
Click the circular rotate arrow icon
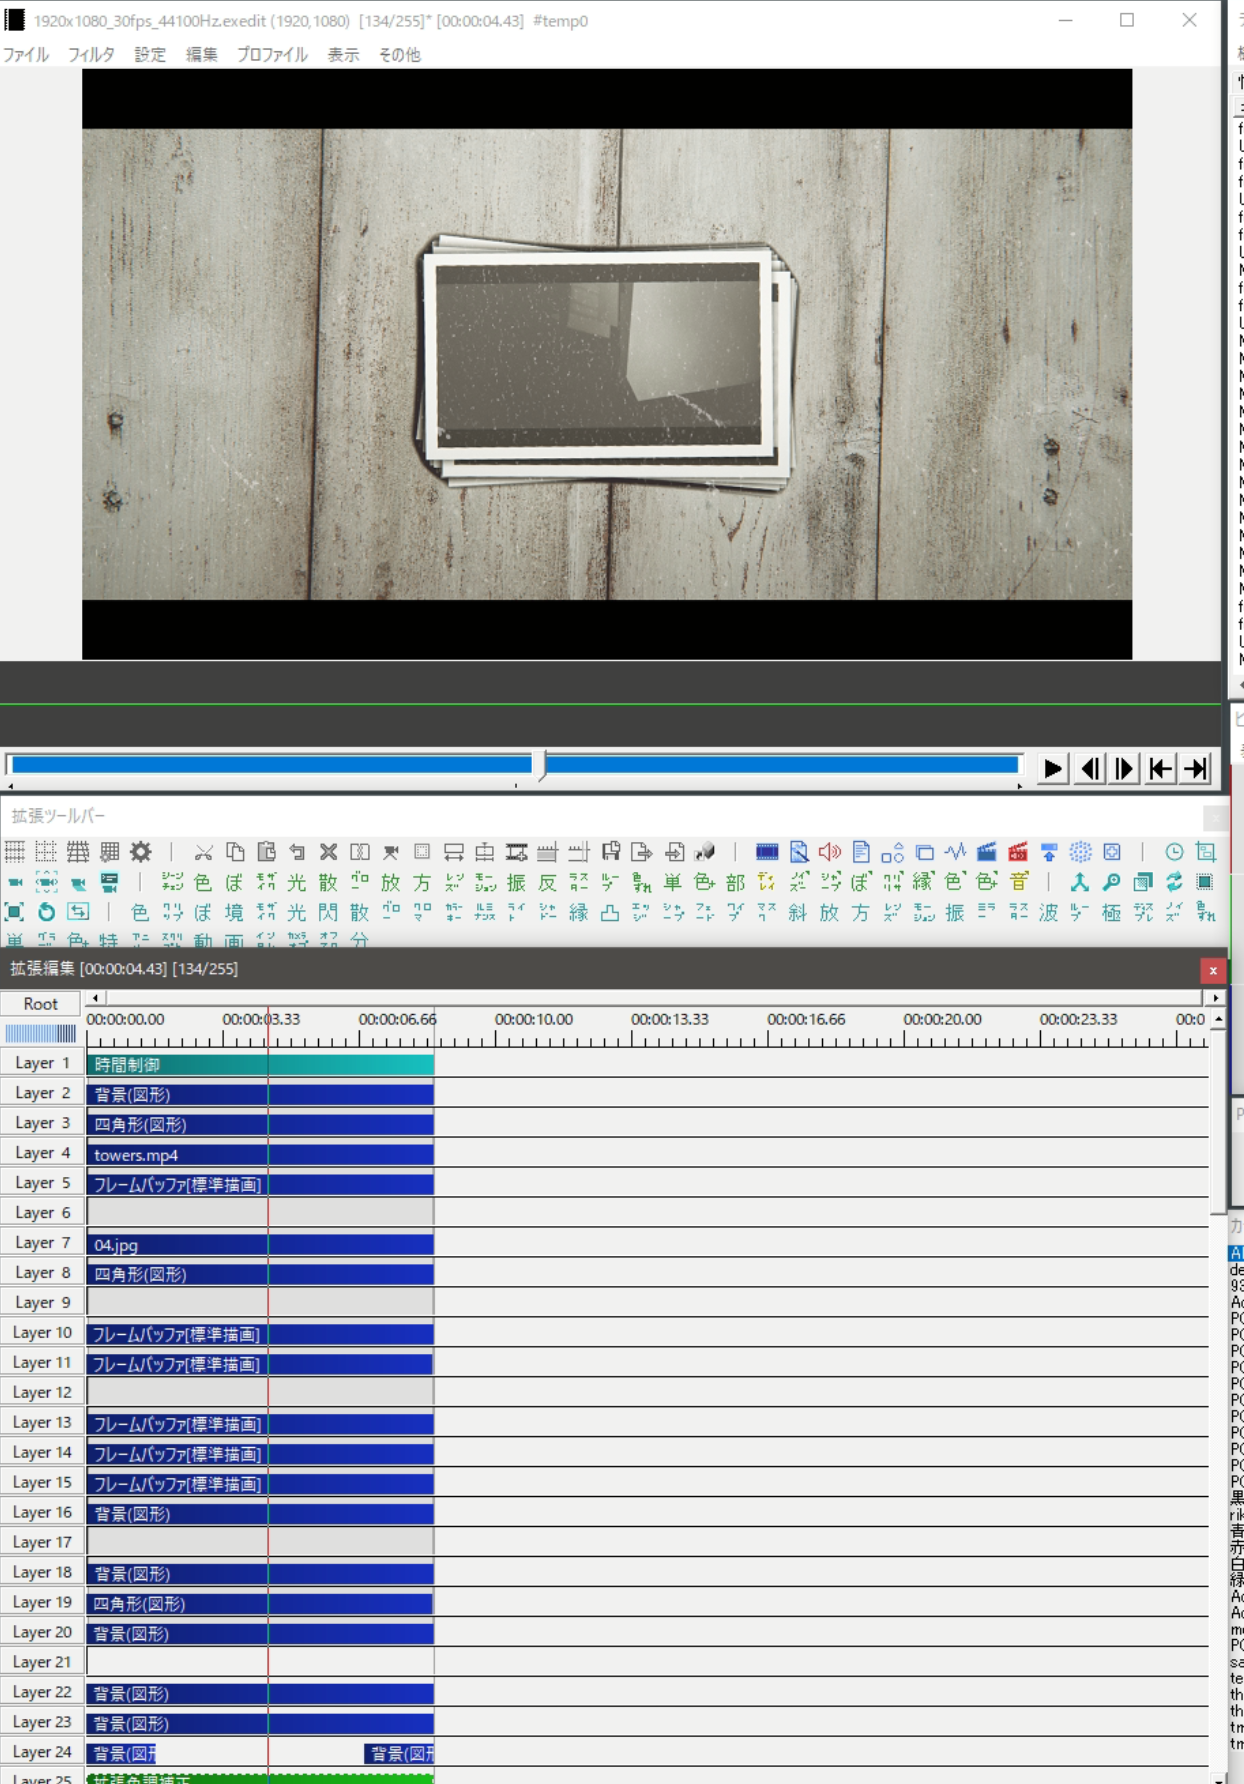tap(46, 912)
